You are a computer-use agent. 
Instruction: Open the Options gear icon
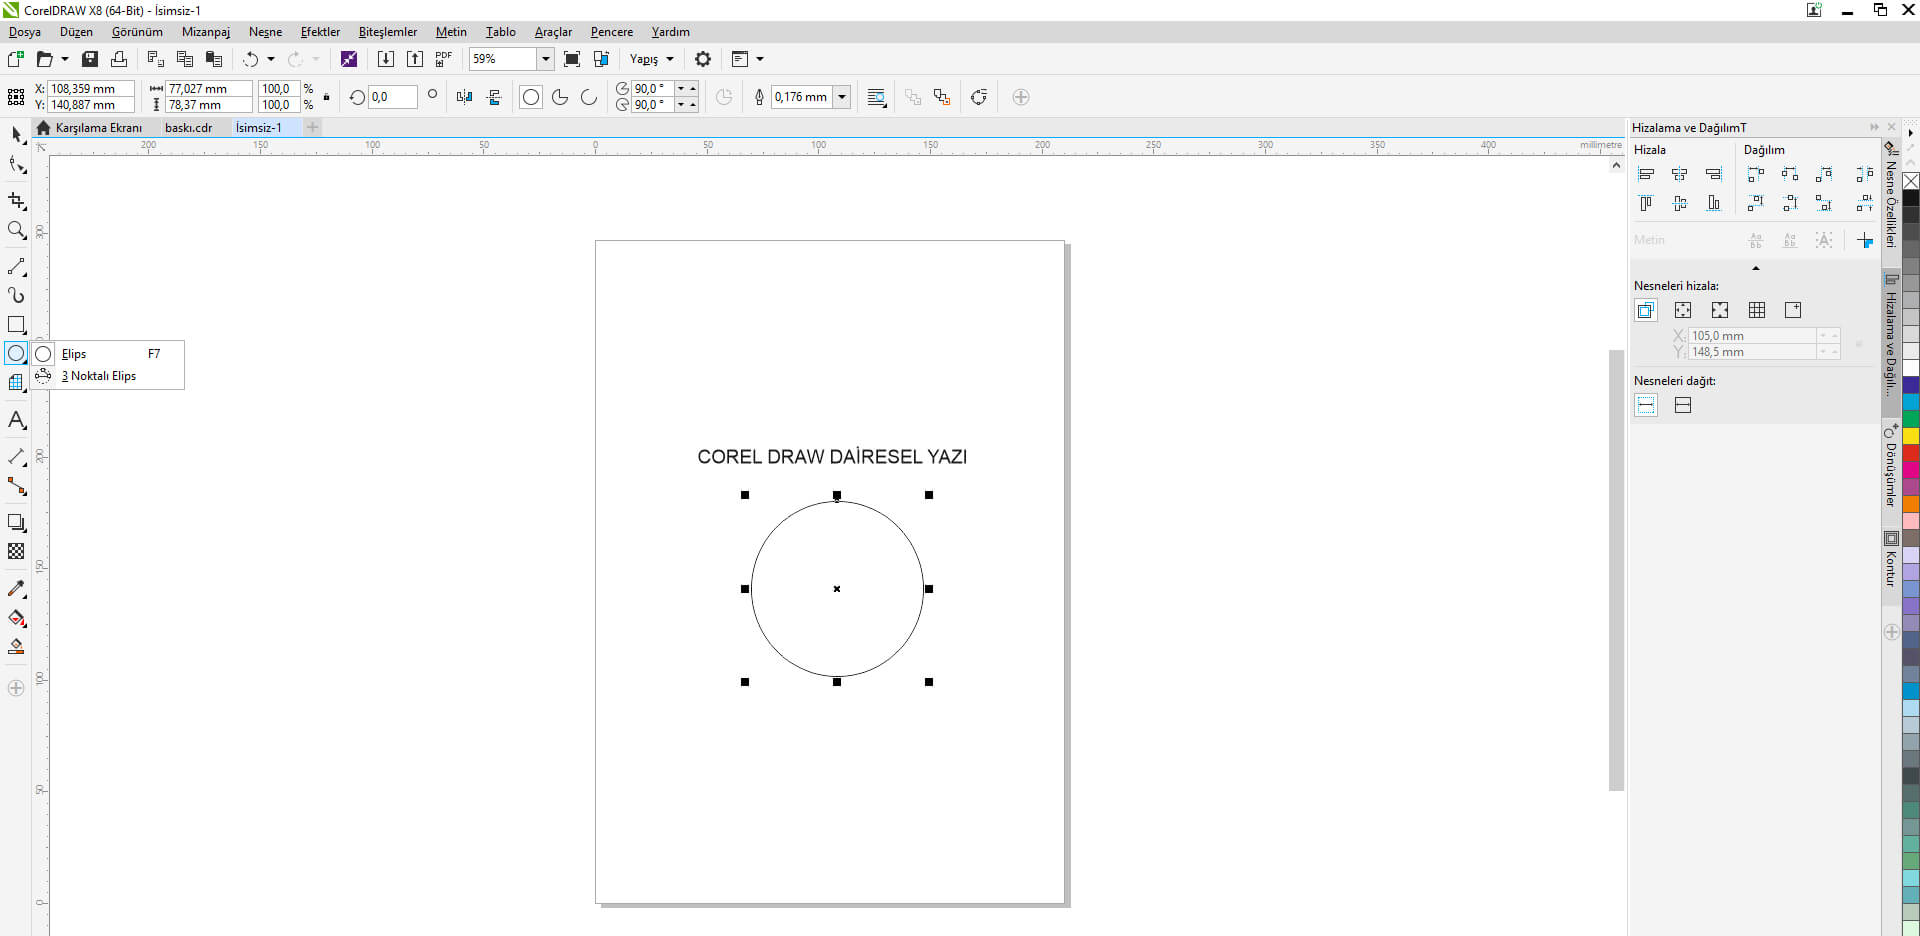(703, 59)
